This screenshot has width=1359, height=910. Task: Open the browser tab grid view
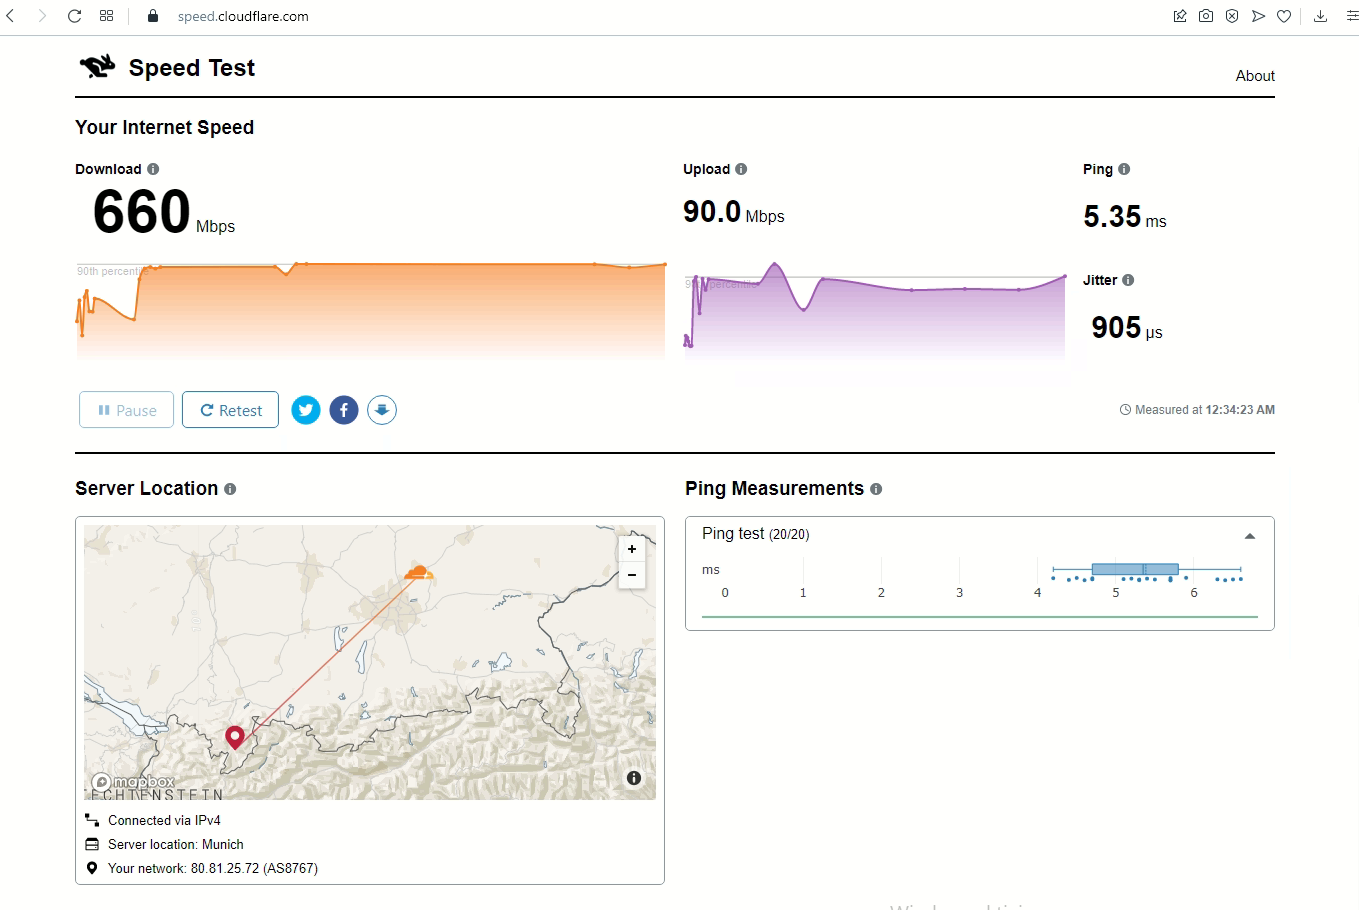tap(107, 16)
